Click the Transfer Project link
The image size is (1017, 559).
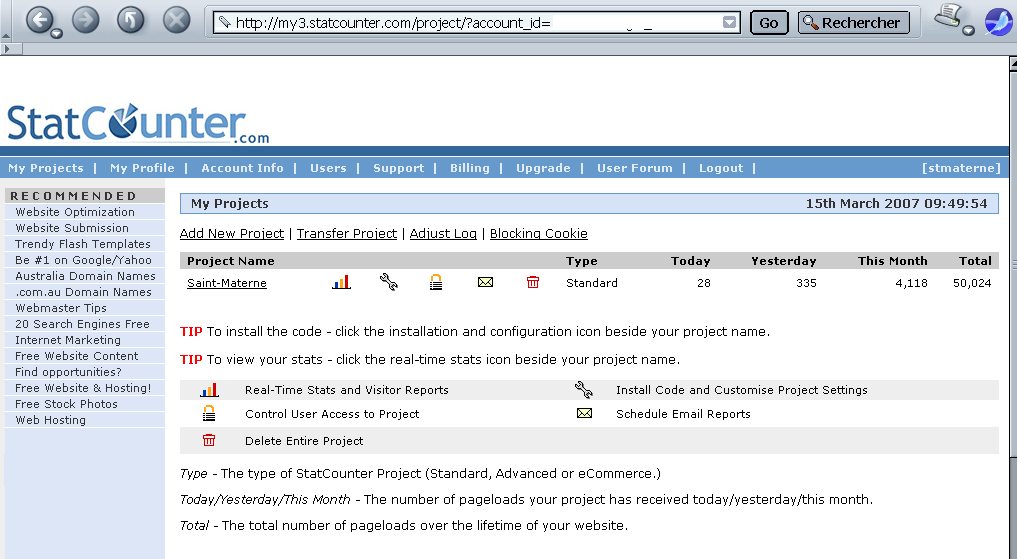[346, 233]
